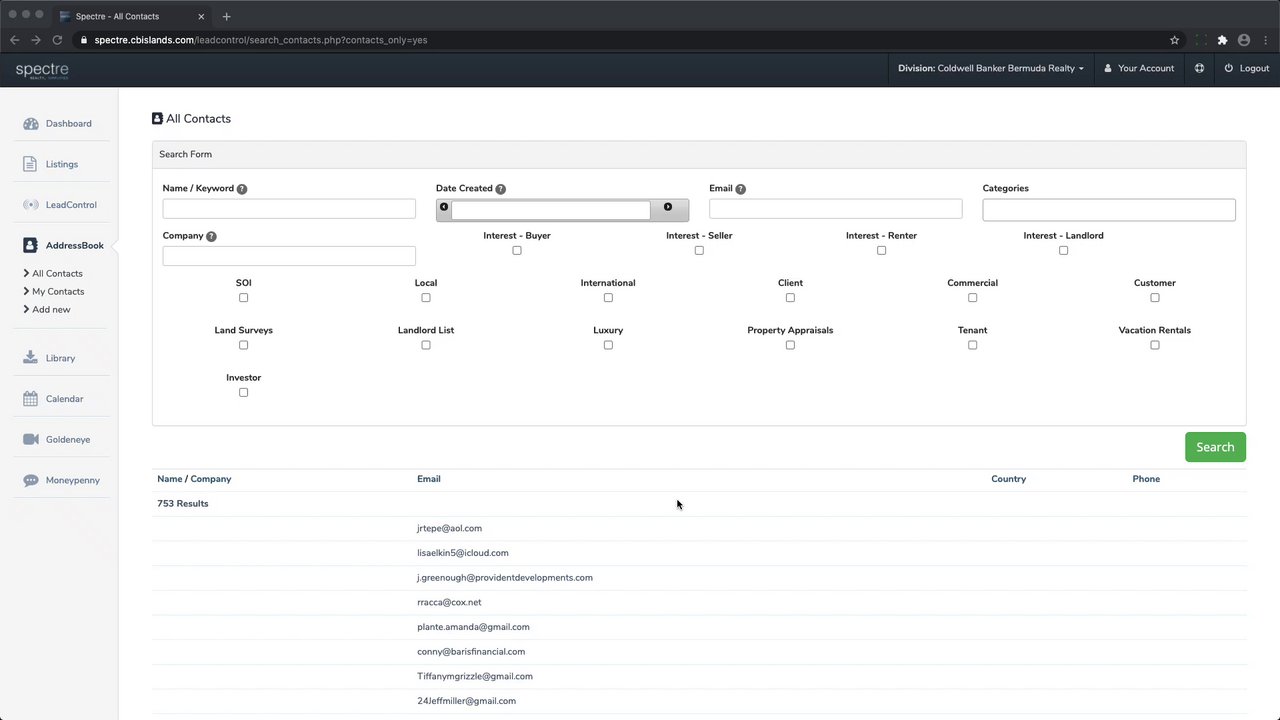Viewport: 1280px width, 720px height.
Task: Open contact jrtepe@aol.com
Action: [449, 528]
